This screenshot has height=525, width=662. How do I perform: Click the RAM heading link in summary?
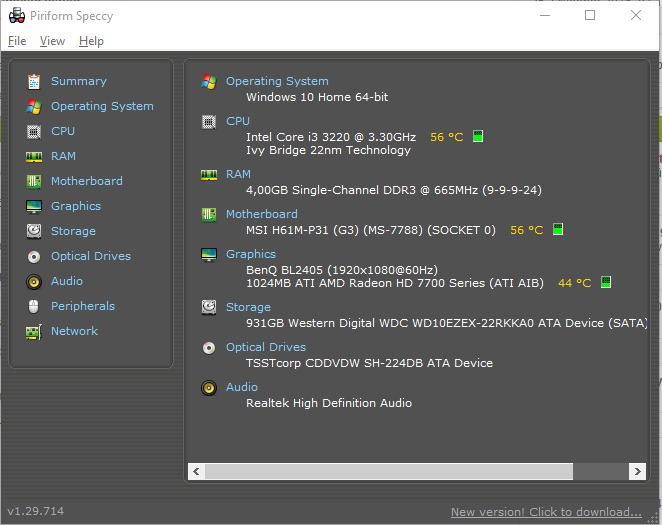click(239, 174)
